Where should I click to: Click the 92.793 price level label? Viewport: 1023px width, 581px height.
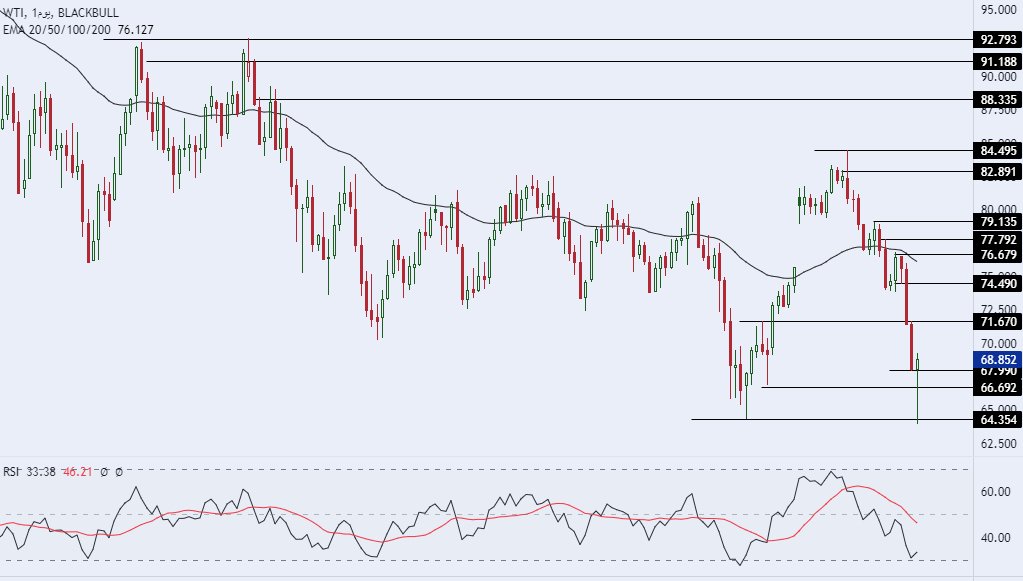click(x=998, y=40)
